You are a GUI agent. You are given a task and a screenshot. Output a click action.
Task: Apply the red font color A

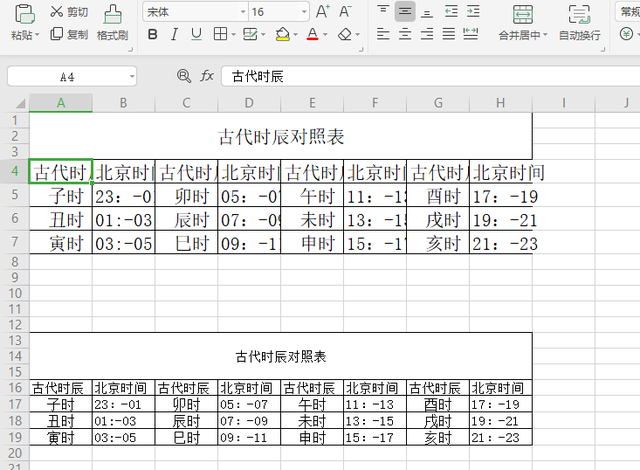(x=312, y=34)
